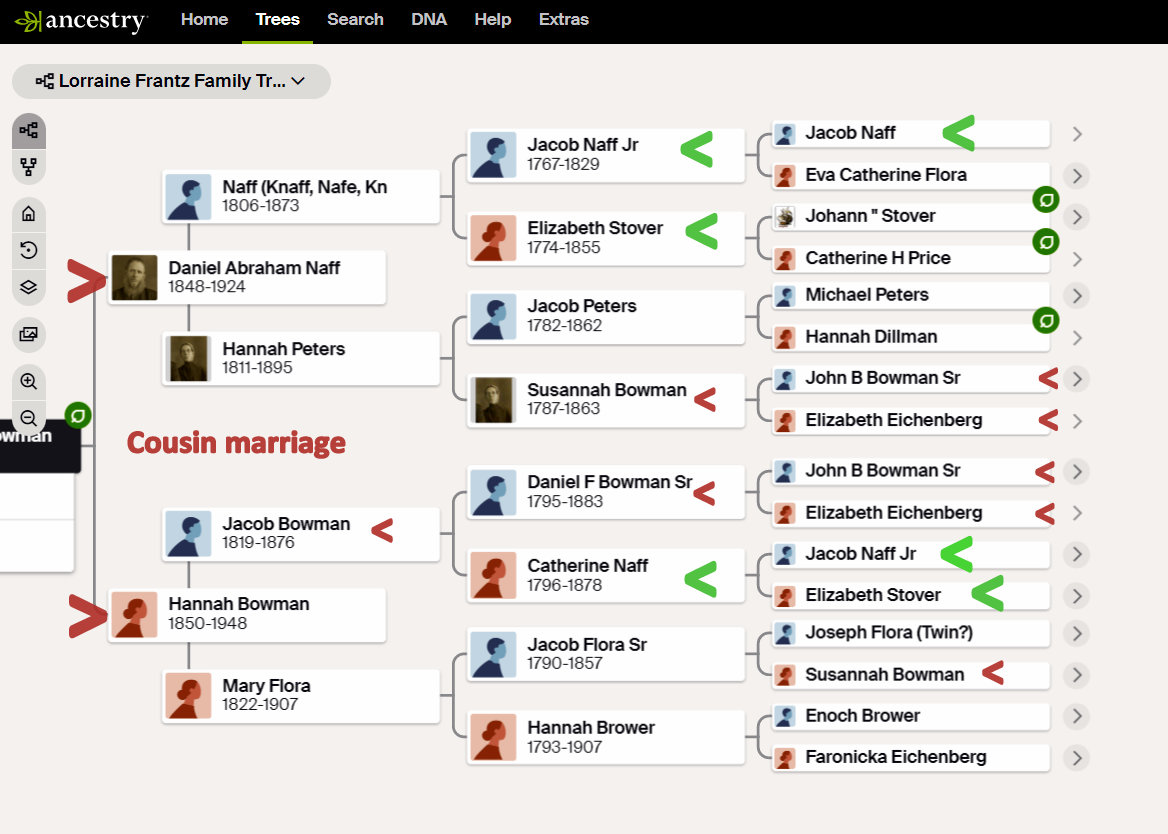Viewport: 1168px width, 834px height.
Task: Select Daniel Abraham Naff's photo card
Action: pyautogui.click(x=246, y=277)
